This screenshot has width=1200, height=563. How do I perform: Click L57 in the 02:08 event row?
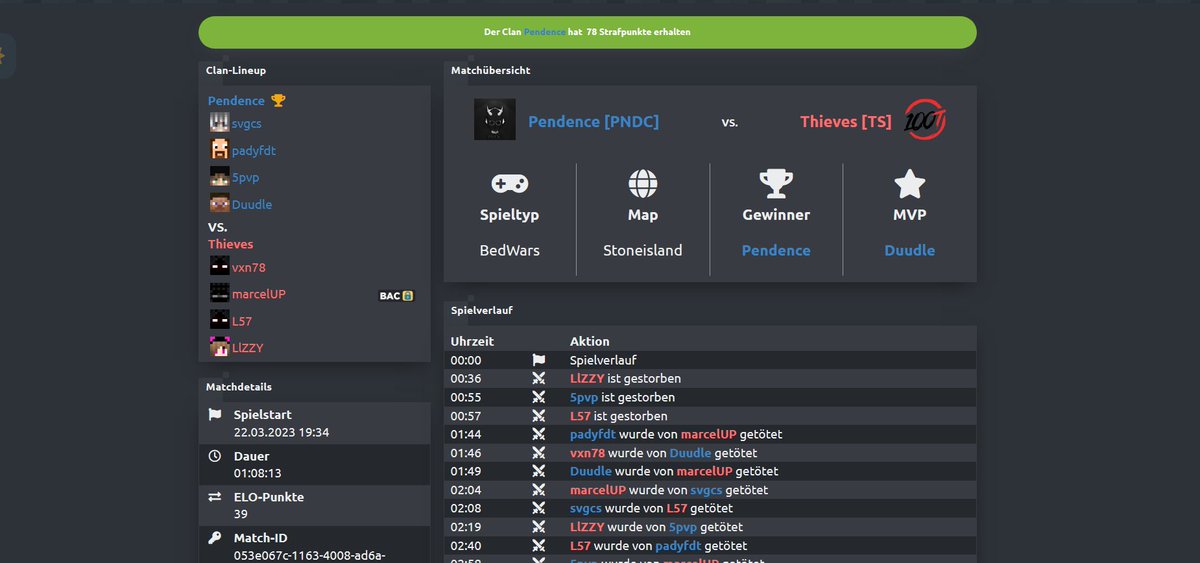[677, 509]
